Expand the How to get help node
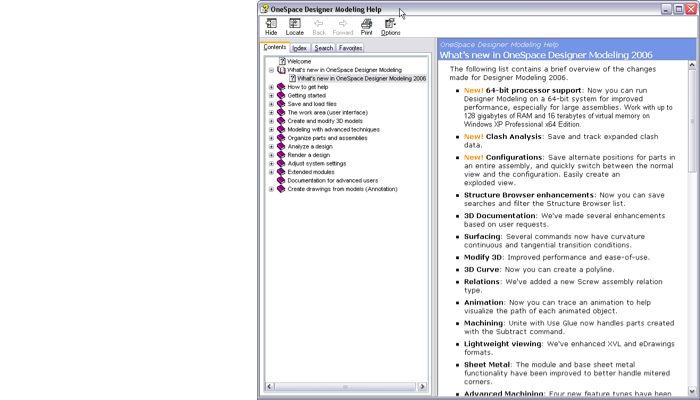 271,87
